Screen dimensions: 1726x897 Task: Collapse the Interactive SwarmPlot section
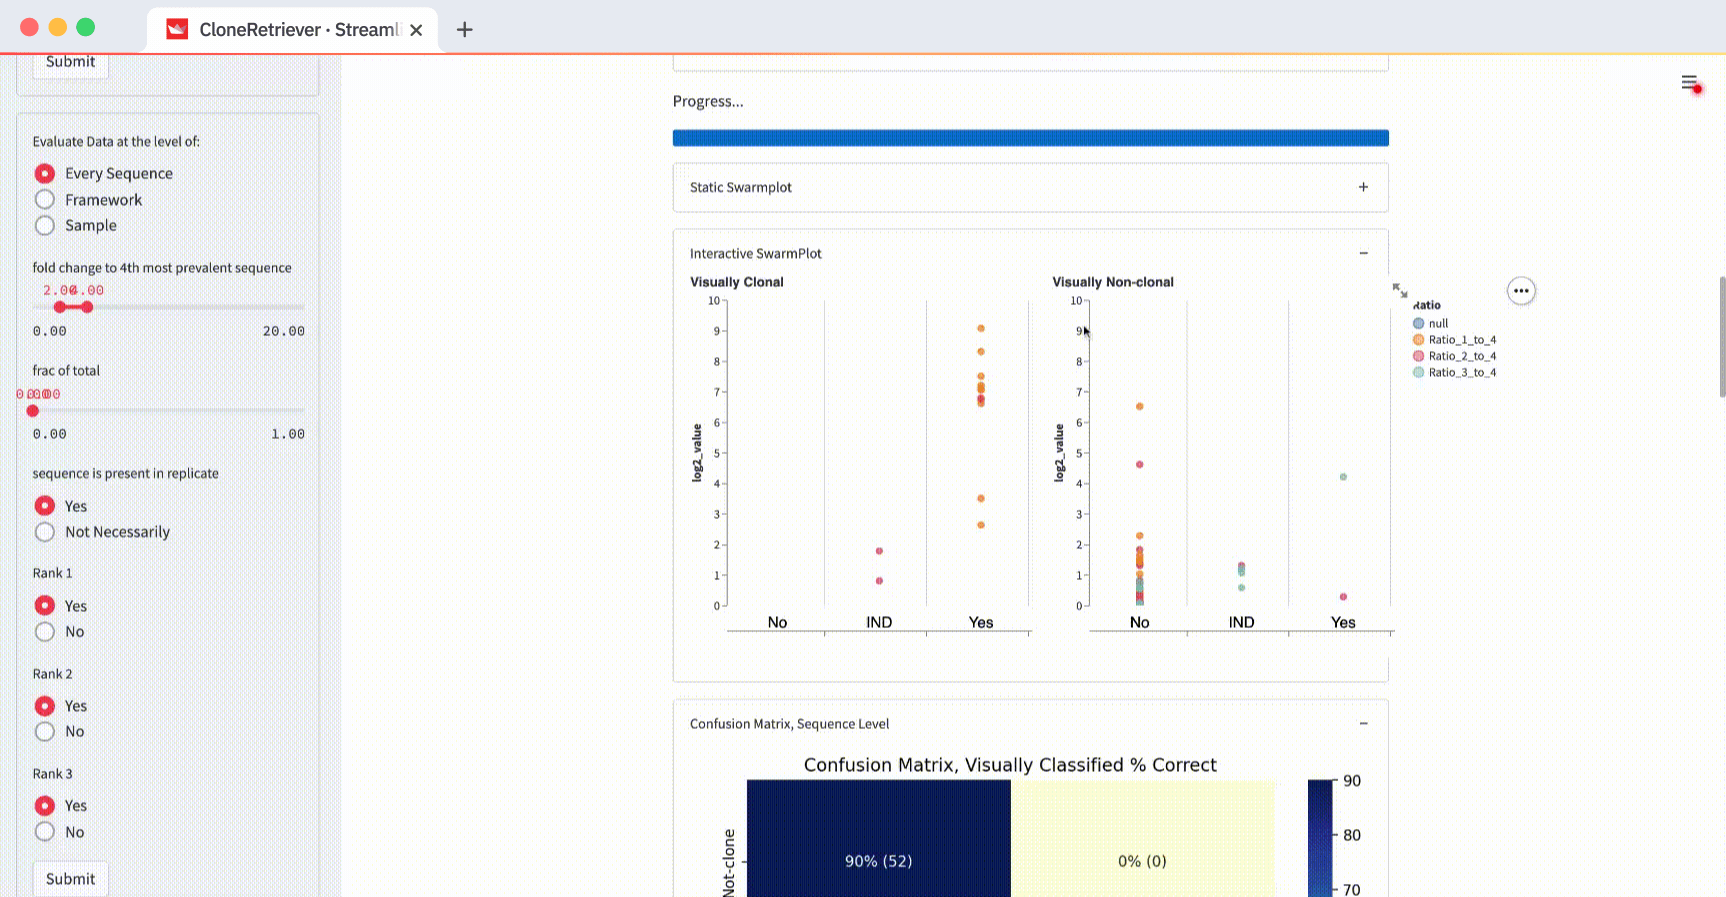point(1362,253)
